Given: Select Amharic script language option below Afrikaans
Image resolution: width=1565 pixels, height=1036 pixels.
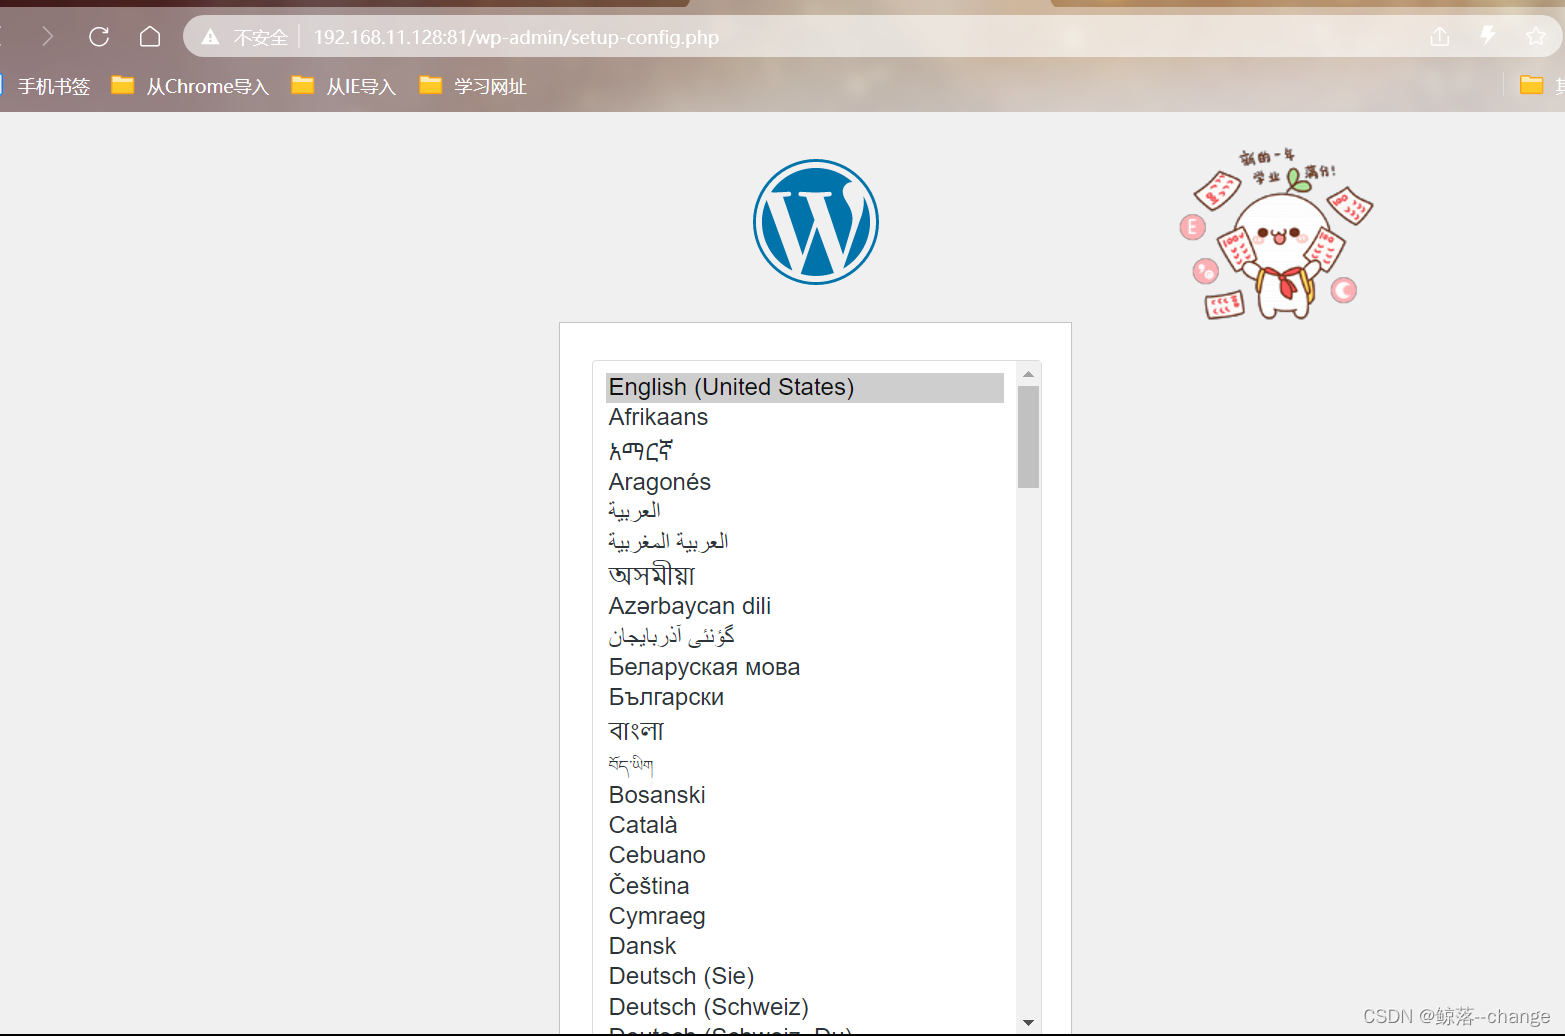Looking at the screenshot, I should tap(805, 450).
